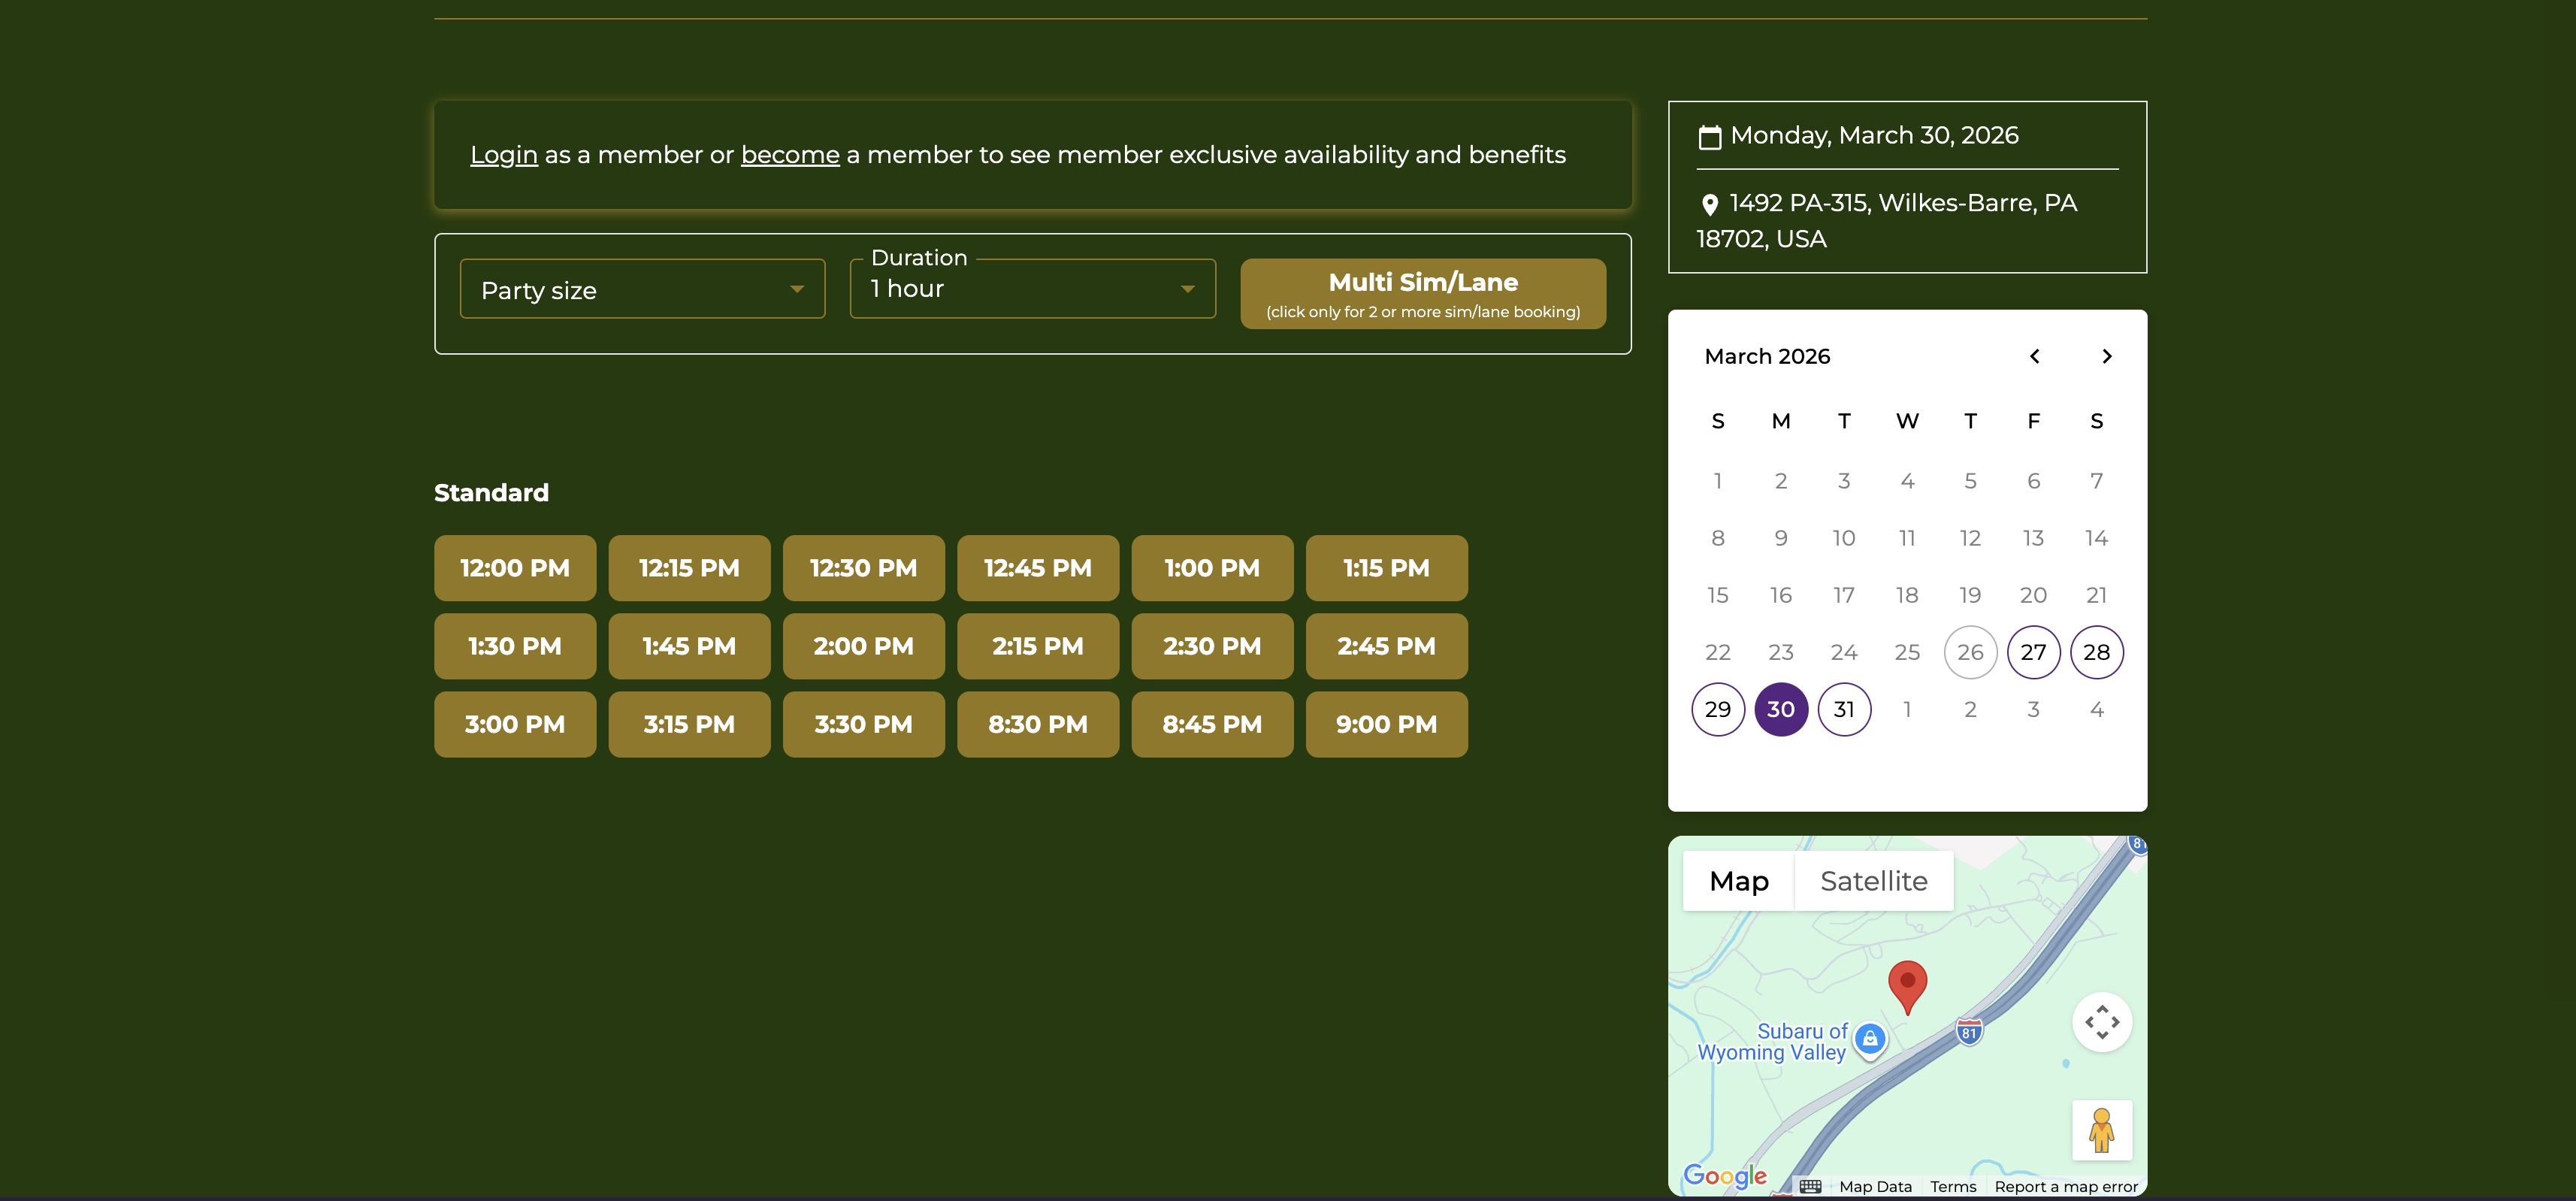Image resolution: width=2576 pixels, height=1201 pixels.
Task: Open the Login link for members
Action: click(503, 154)
